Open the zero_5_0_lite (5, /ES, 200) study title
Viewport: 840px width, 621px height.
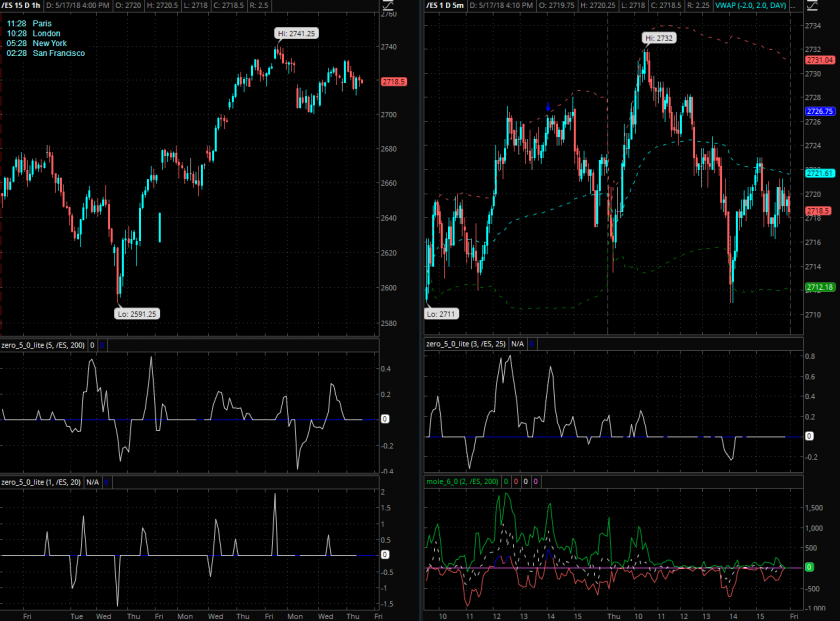click(x=44, y=344)
